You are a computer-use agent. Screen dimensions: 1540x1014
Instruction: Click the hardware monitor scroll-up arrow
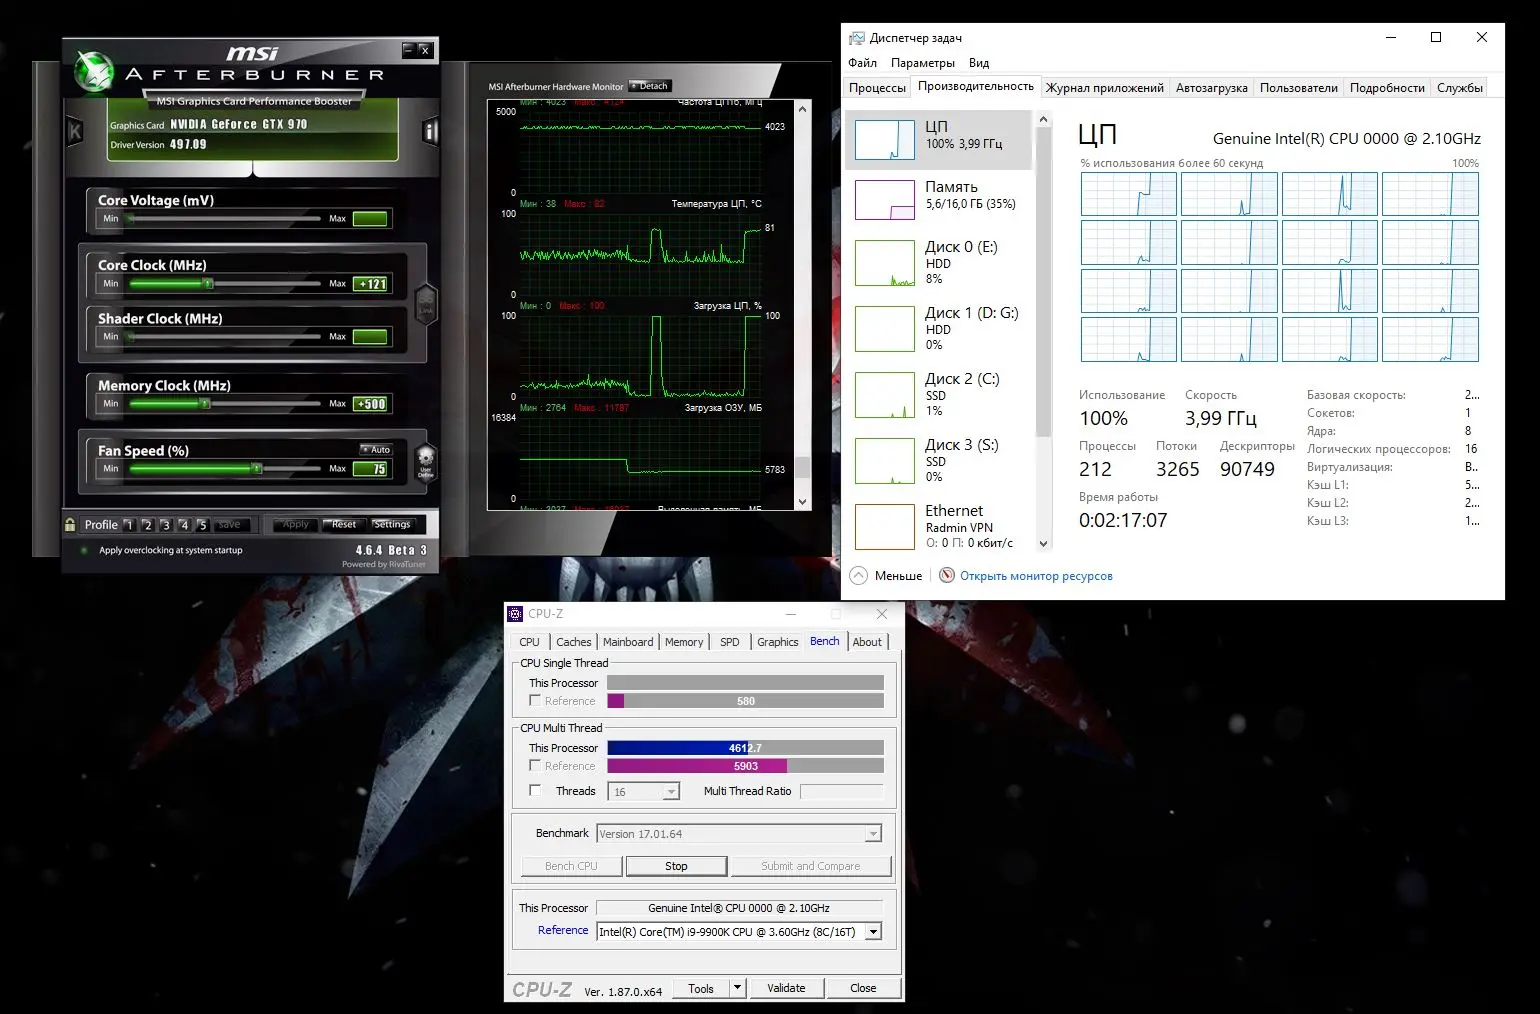(x=802, y=107)
